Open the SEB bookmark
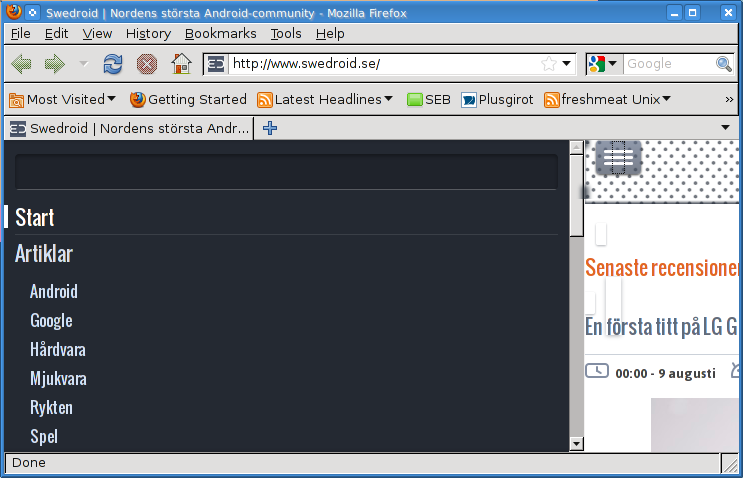 (x=428, y=99)
